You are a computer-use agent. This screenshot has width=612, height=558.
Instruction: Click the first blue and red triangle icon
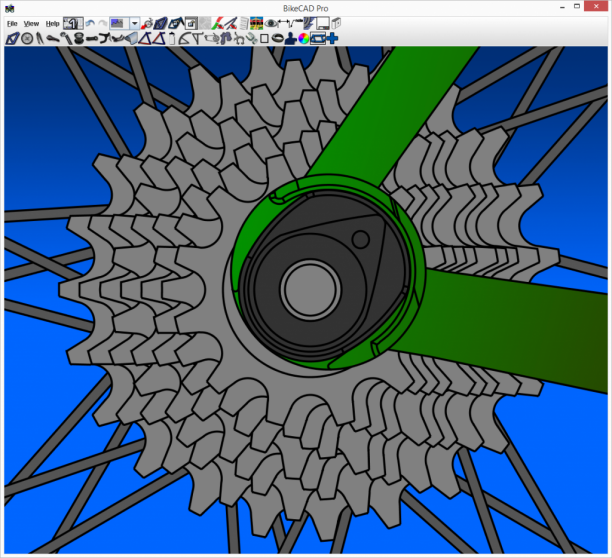click(145, 39)
